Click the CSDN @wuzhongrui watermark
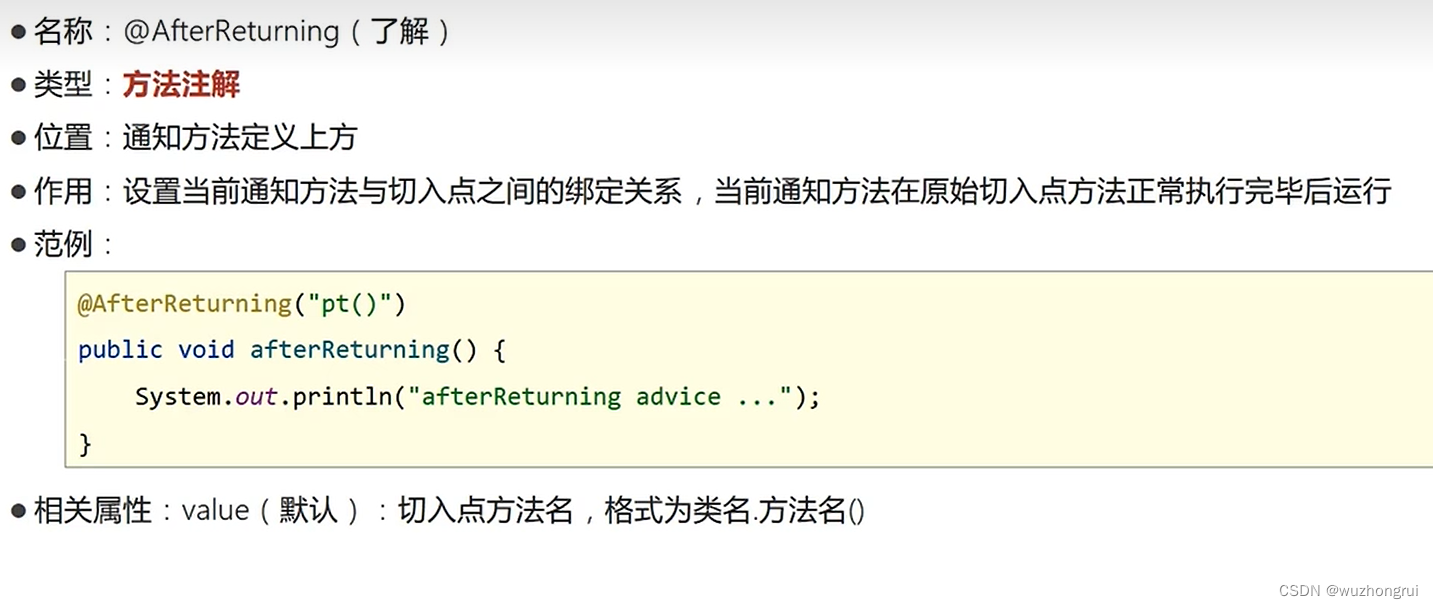Viewport: 1433px width, 609px height. coord(1349,591)
